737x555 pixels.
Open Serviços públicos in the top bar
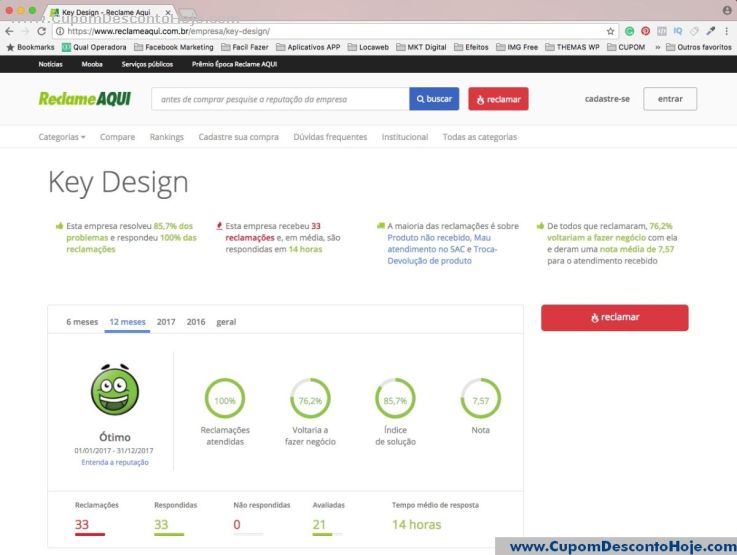[x=147, y=64]
